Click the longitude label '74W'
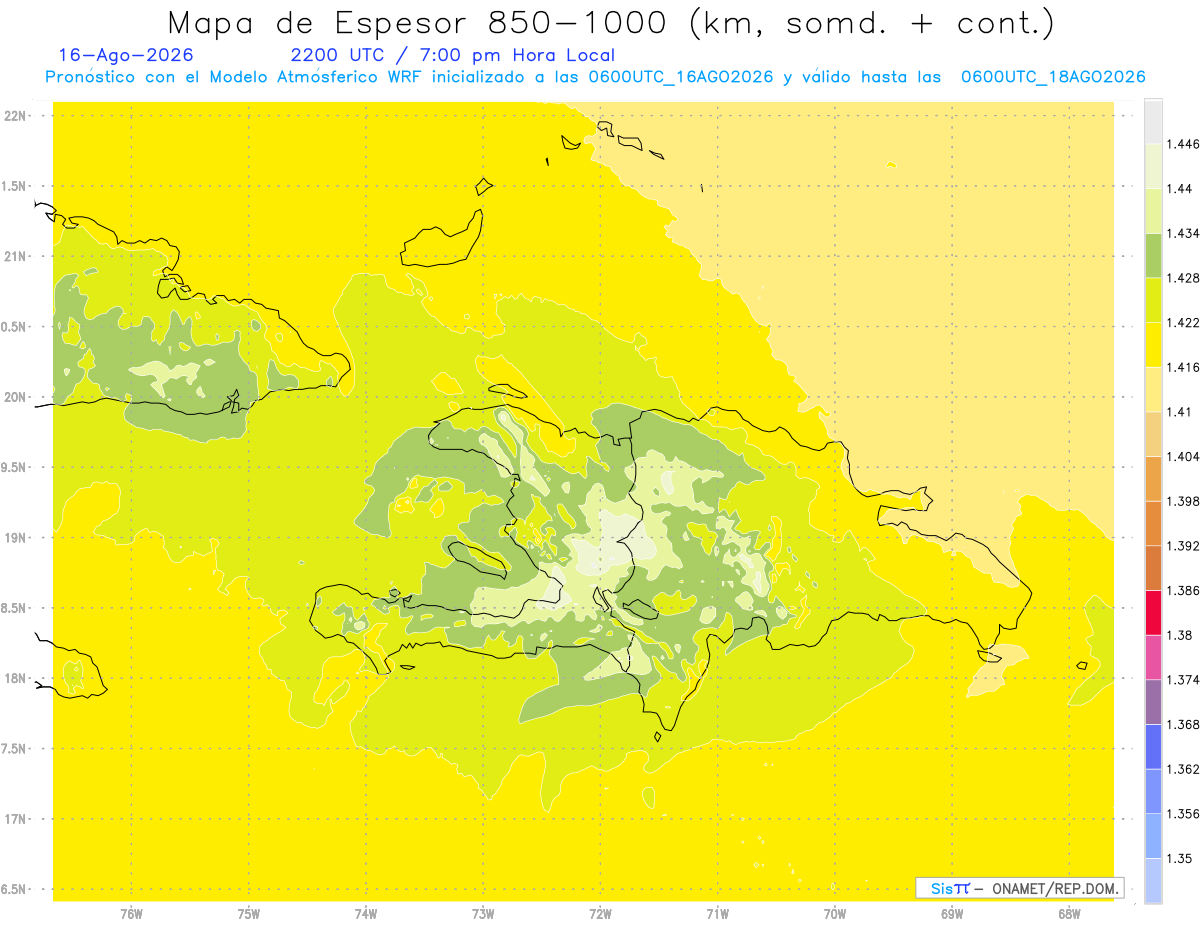Screen dimensions: 1200x927 (x=366, y=914)
